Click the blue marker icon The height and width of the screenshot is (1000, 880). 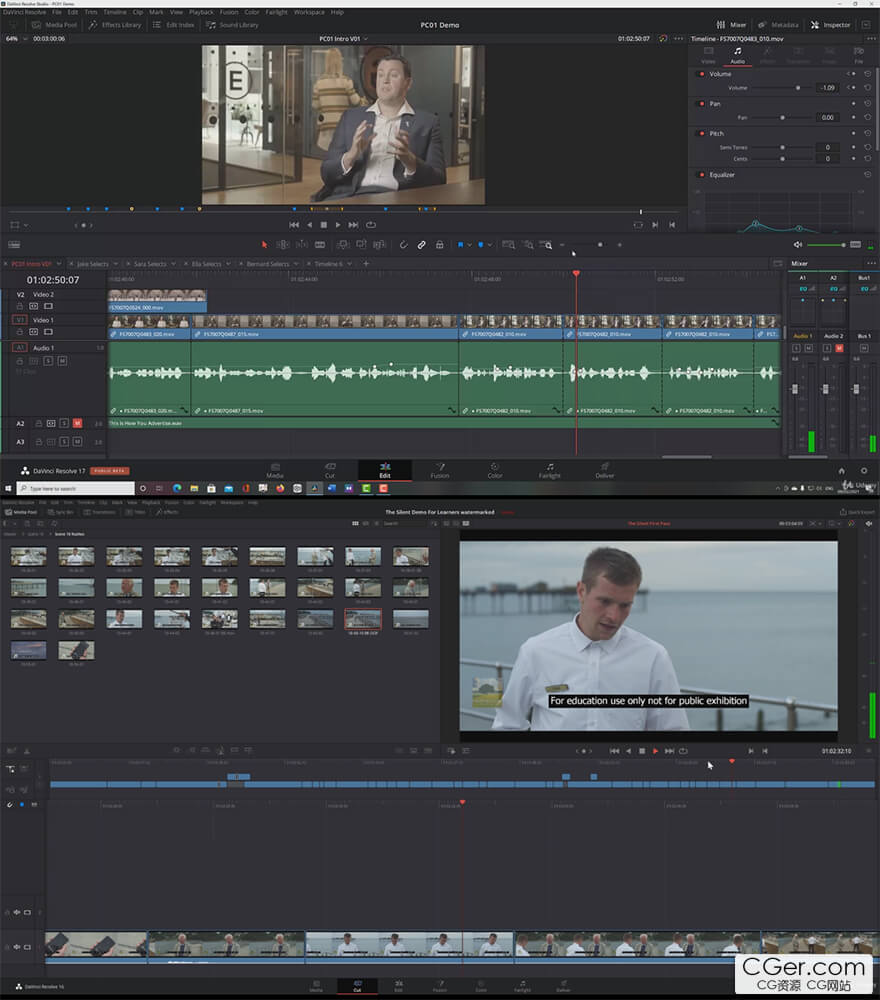[481, 245]
